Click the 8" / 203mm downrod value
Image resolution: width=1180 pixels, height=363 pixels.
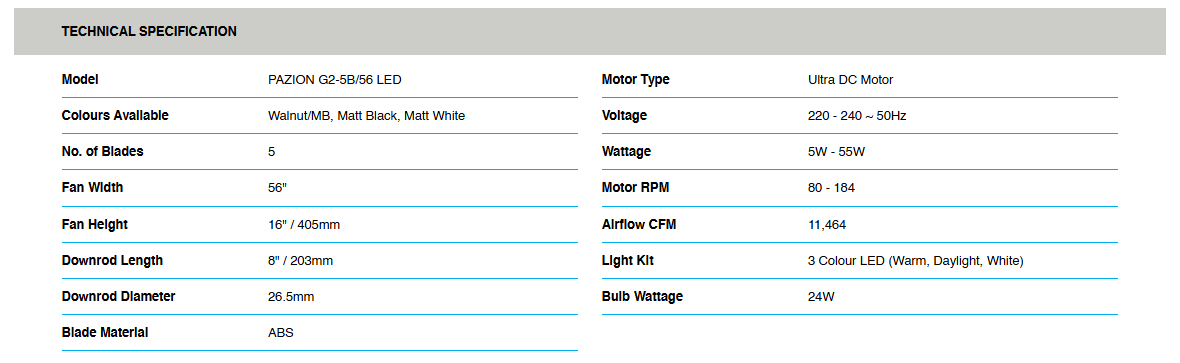(300, 261)
